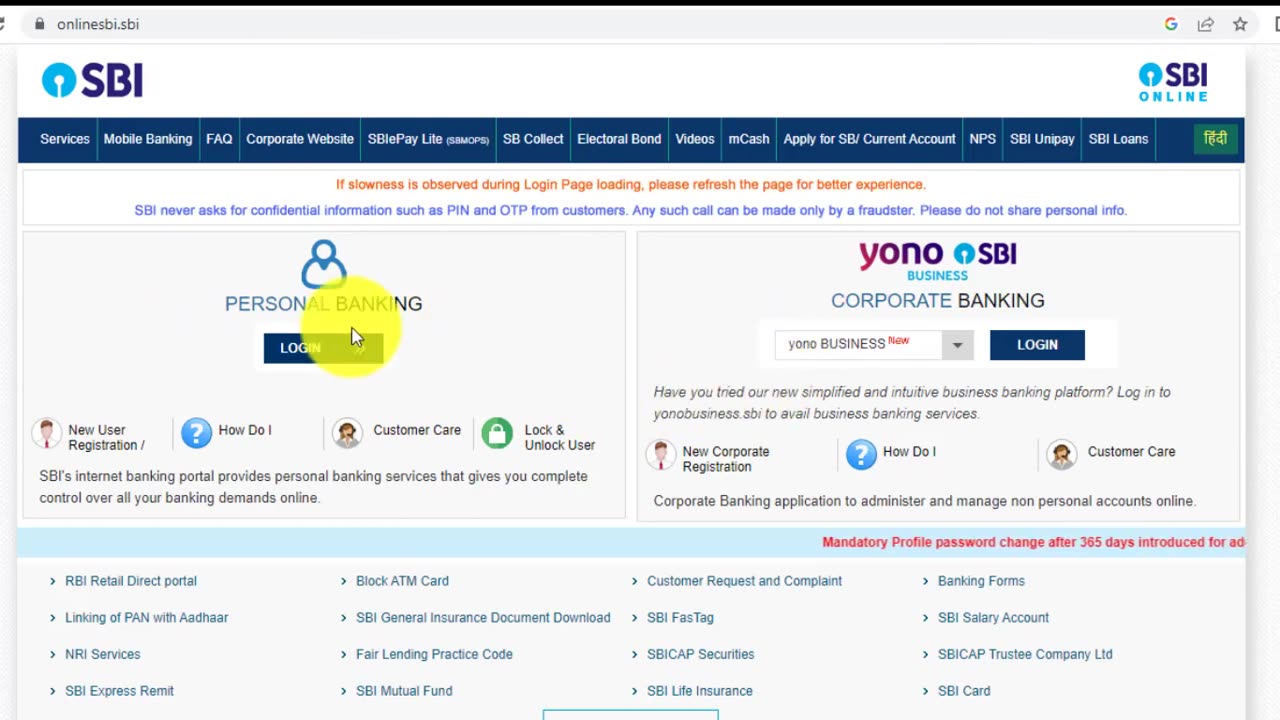The height and width of the screenshot is (720, 1280).
Task: Open the SBI Unipay menu item
Action: pos(1042,139)
